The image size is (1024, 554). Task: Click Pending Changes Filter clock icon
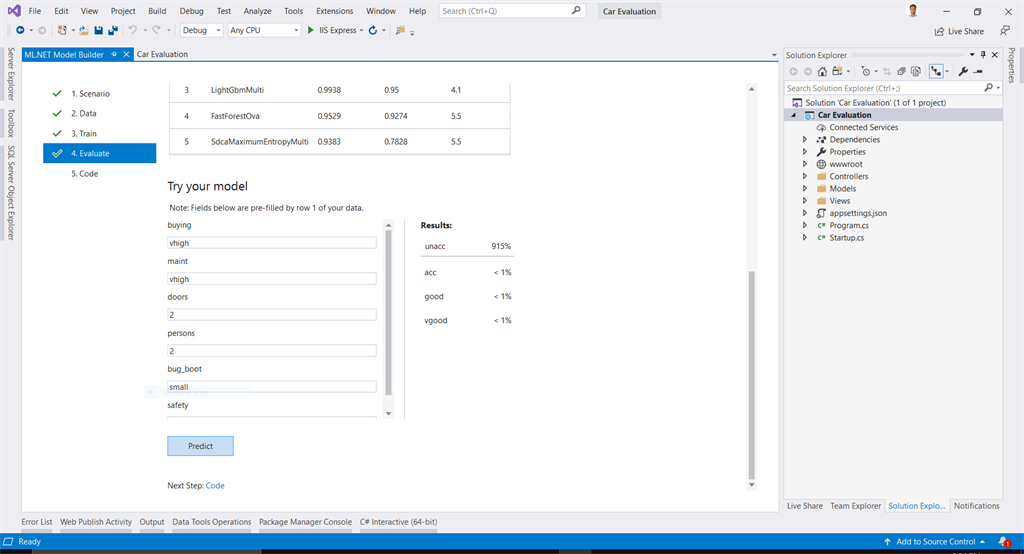866,71
